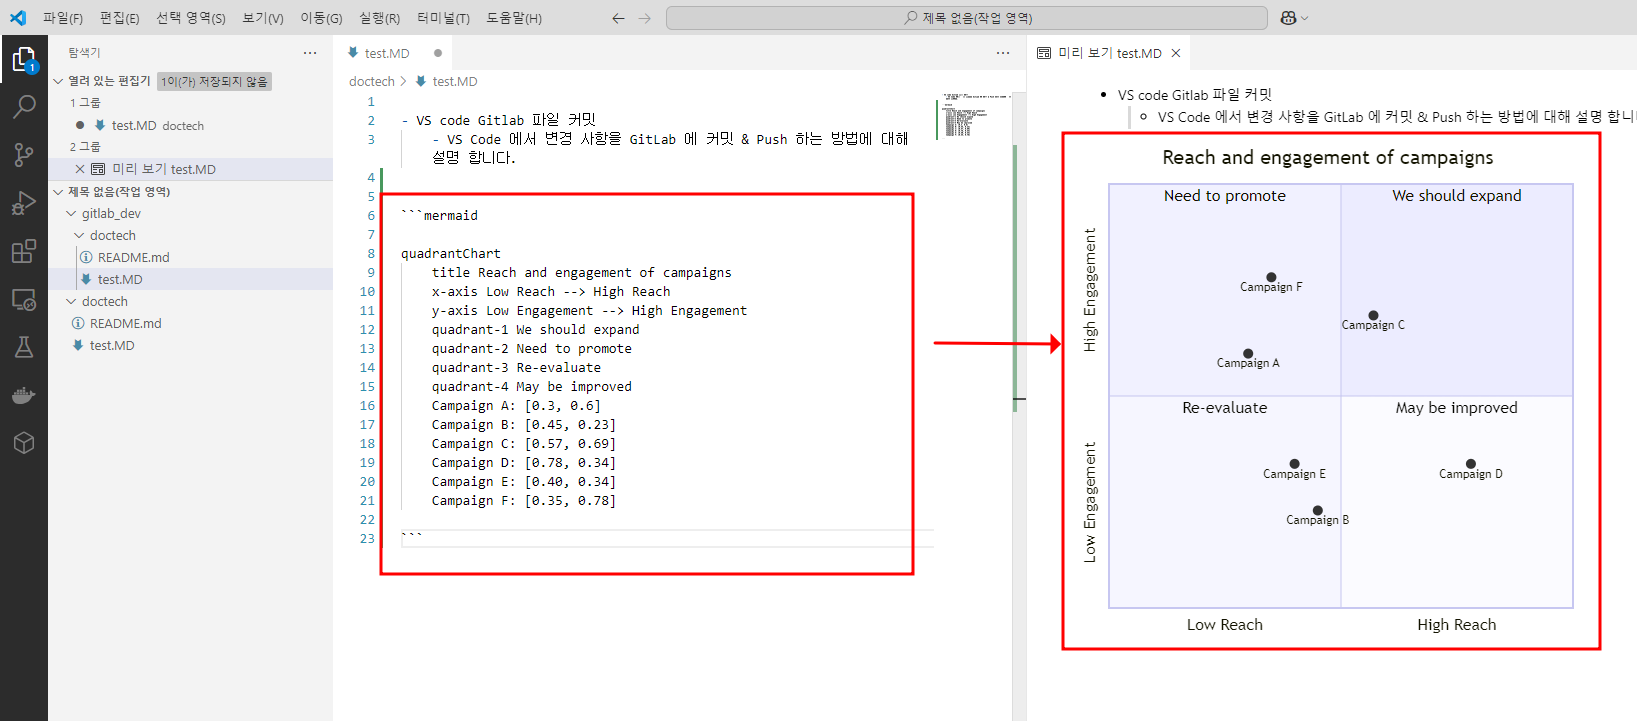Click the Campaign F point in the chart
Screen dimensions: 1637x721
[1271, 277]
